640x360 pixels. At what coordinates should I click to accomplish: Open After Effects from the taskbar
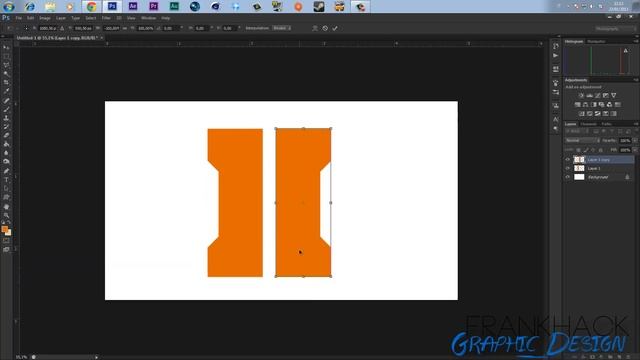pos(133,7)
